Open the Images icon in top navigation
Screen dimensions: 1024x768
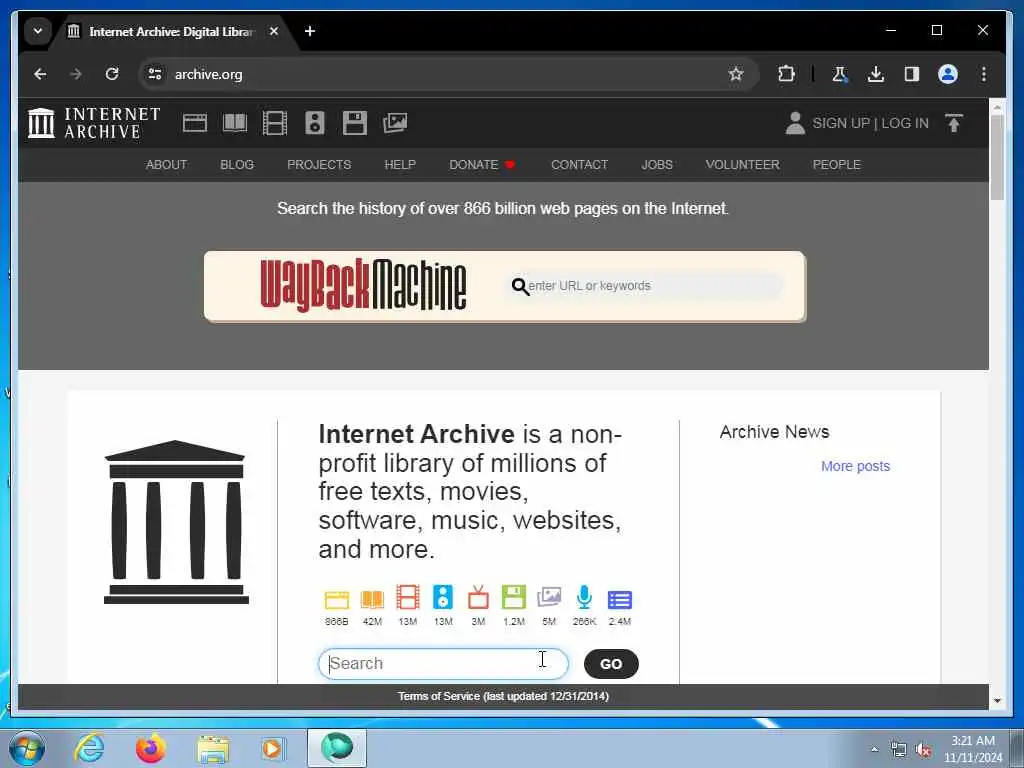[x=395, y=123]
